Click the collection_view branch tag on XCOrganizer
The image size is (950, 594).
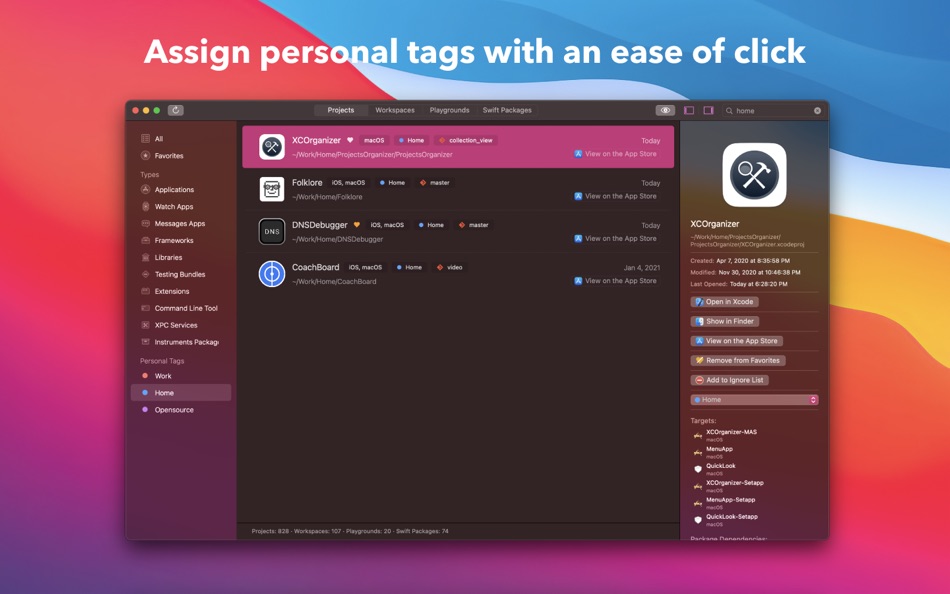466,140
